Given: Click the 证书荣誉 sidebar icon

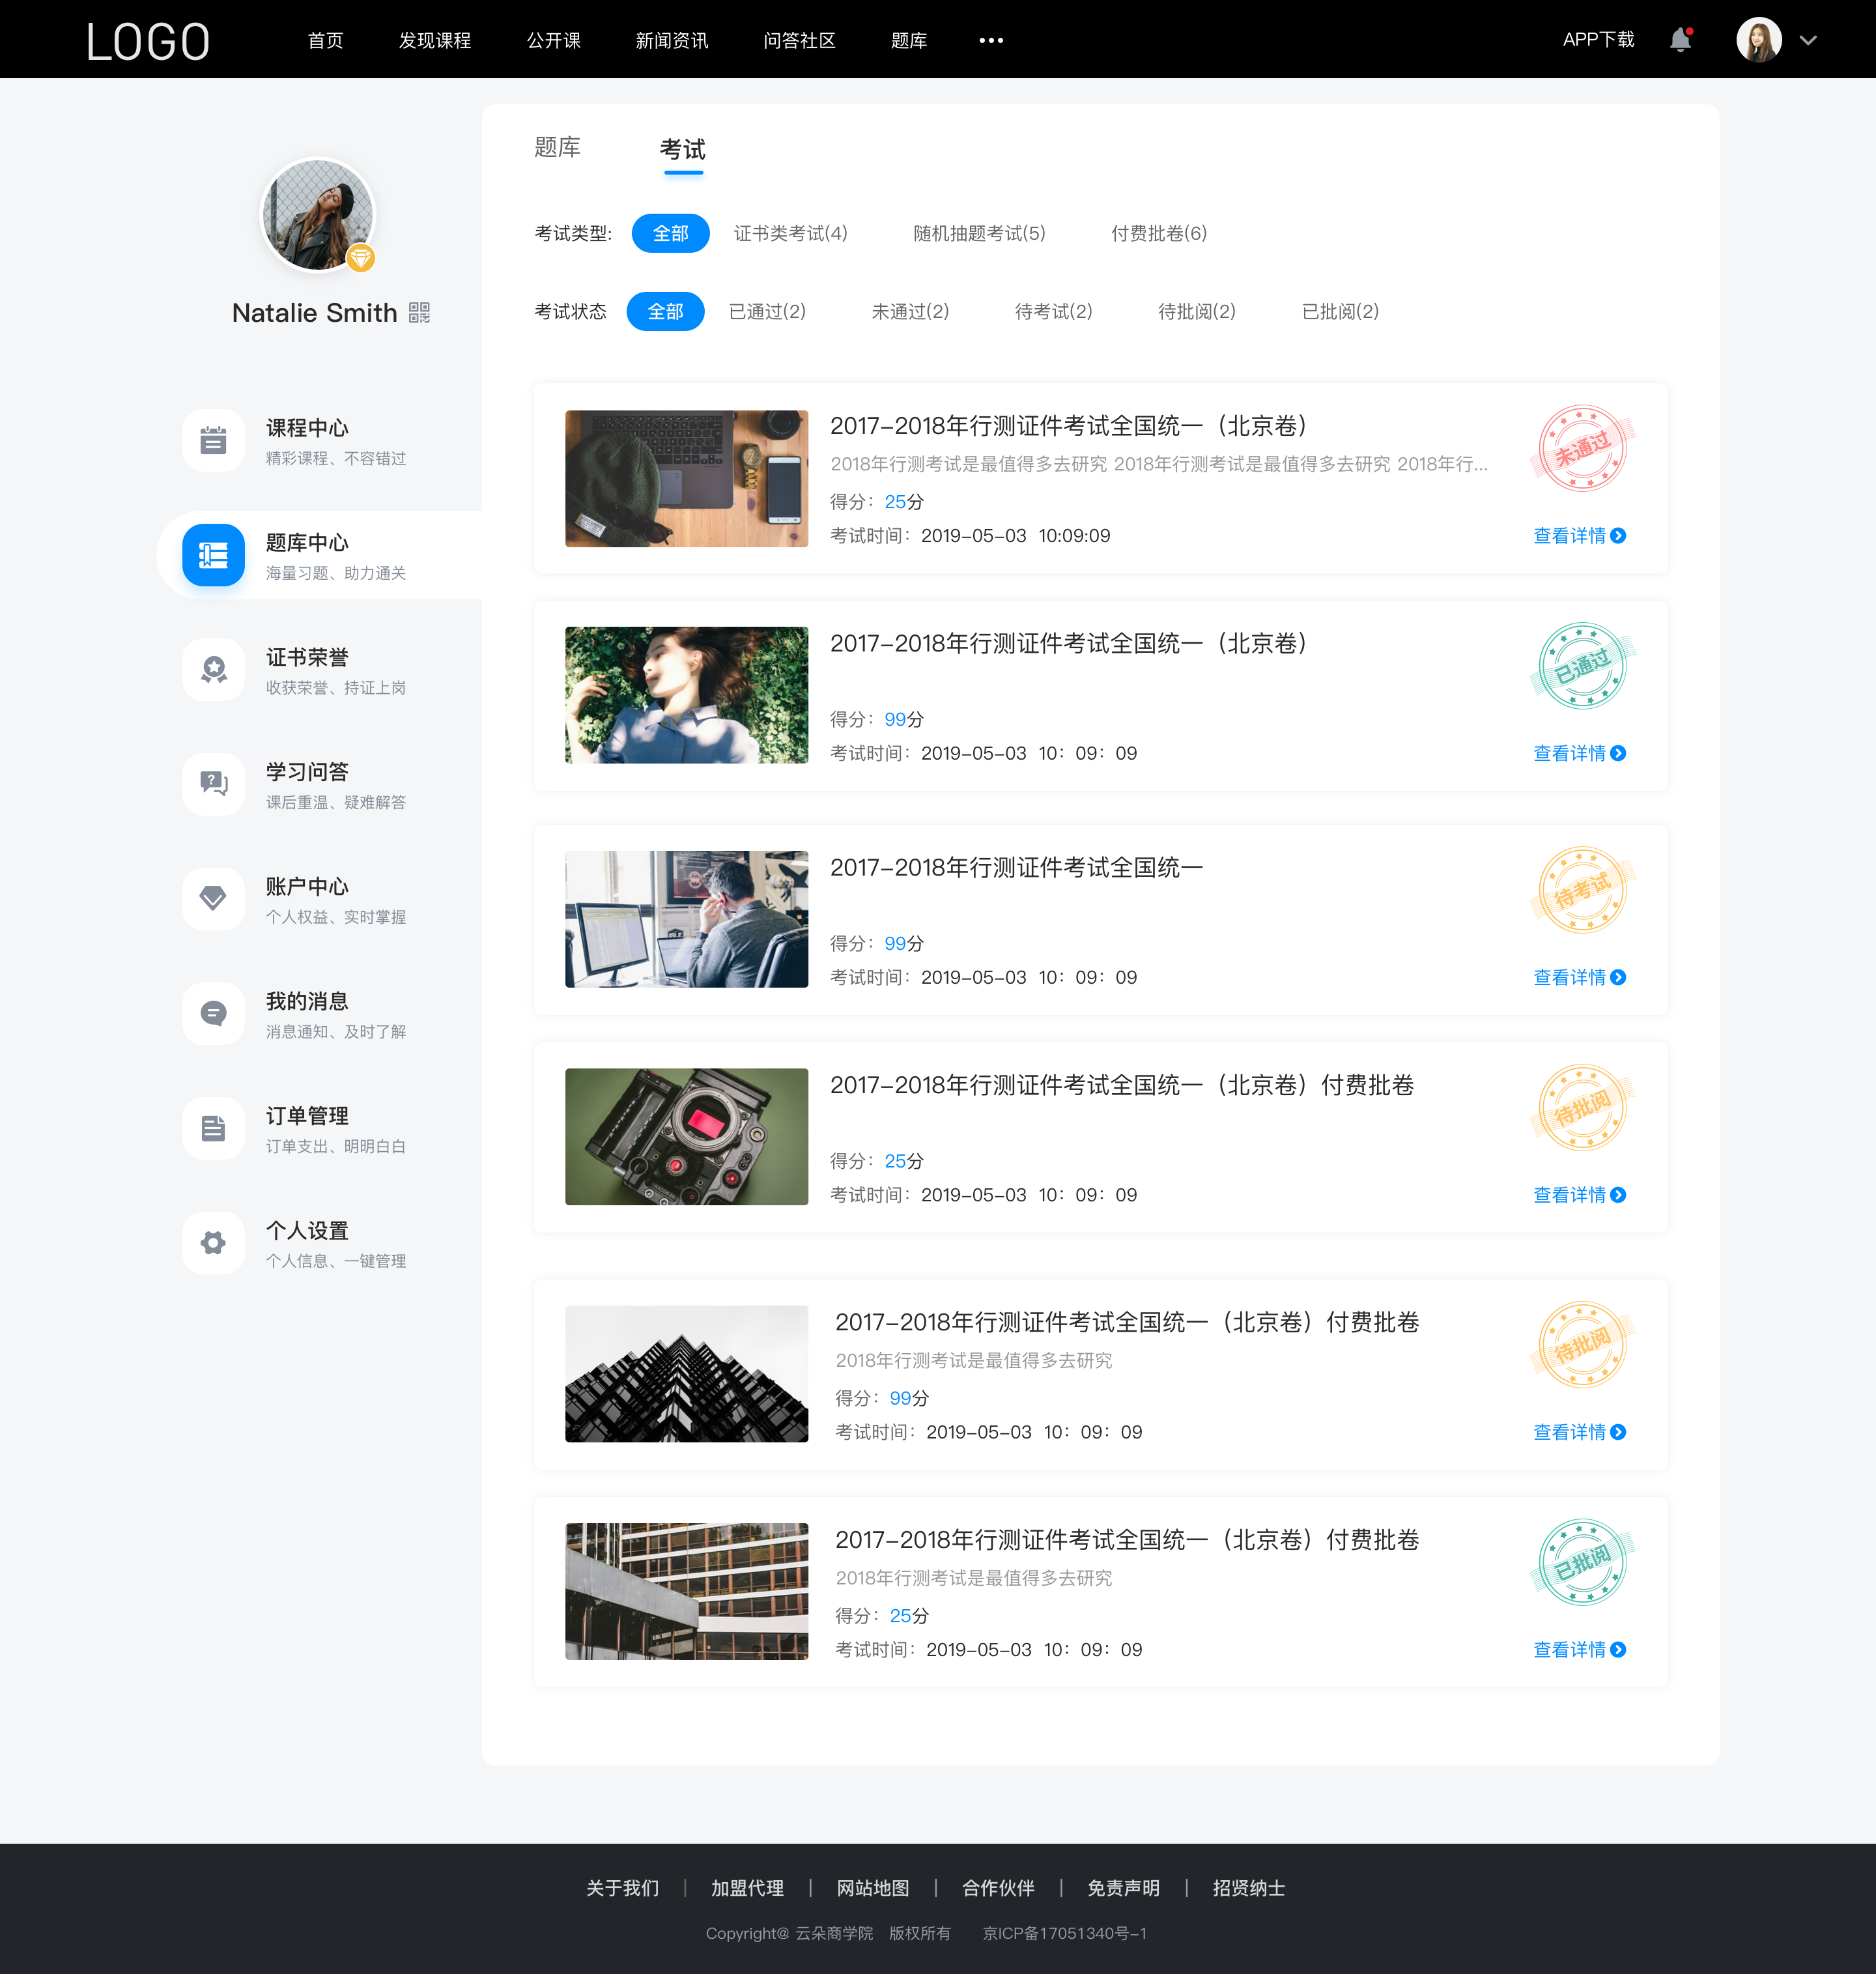Looking at the screenshot, I should [213, 672].
